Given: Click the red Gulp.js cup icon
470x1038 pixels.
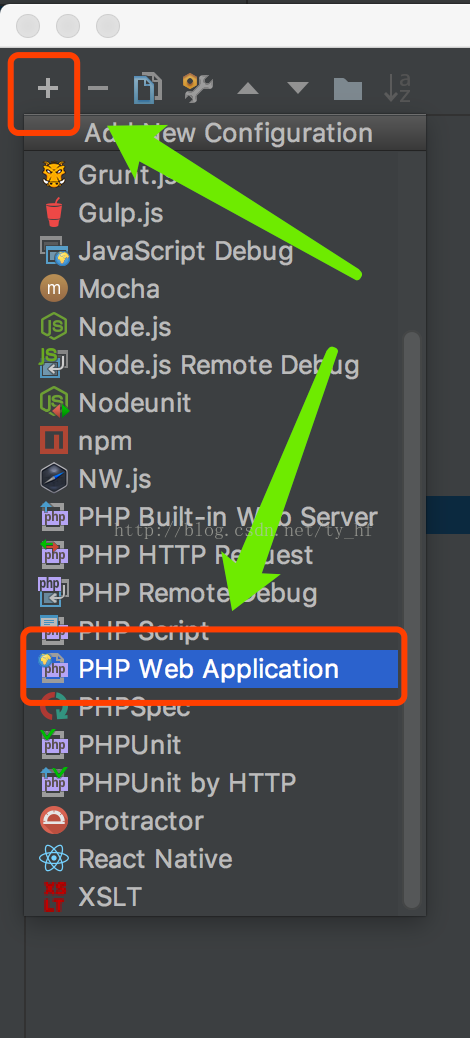Looking at the screenshot, I should coord(54,212).
